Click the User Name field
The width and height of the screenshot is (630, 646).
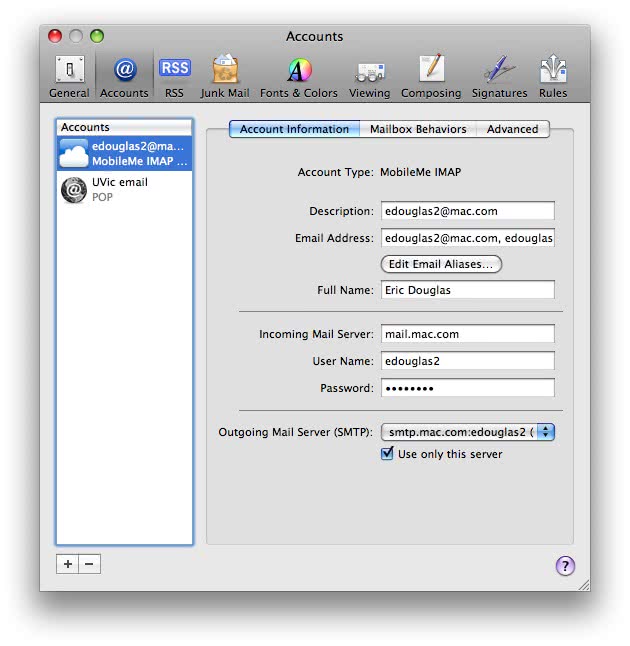click(468, 361)
